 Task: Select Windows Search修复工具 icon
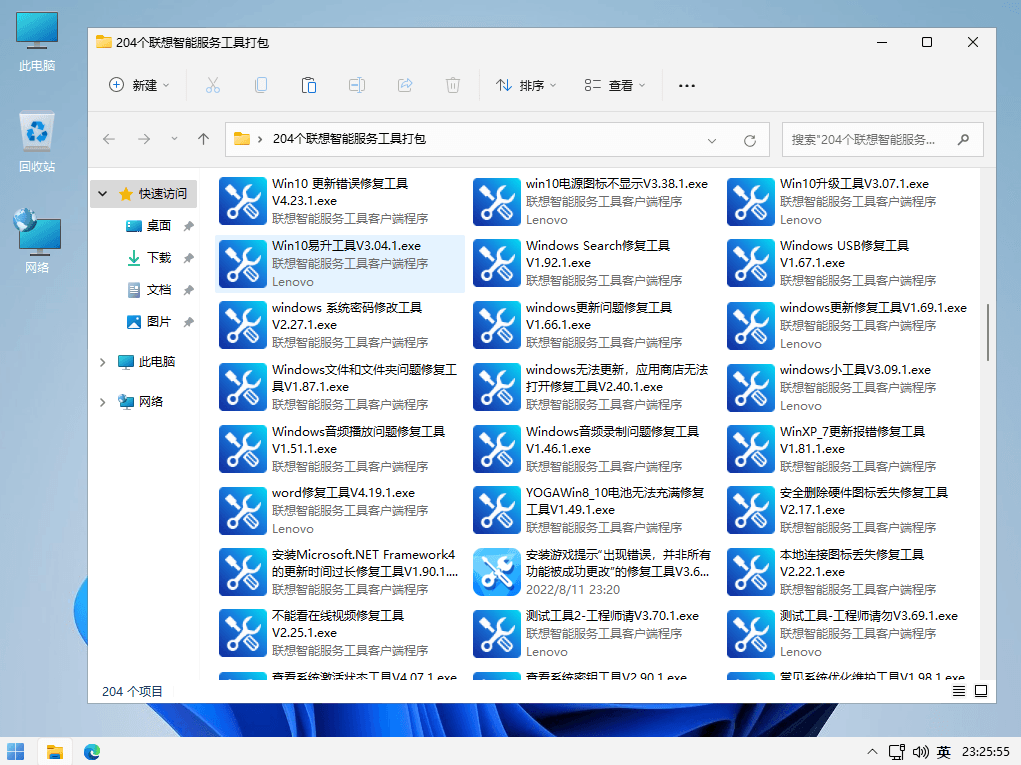pos(497,263)
